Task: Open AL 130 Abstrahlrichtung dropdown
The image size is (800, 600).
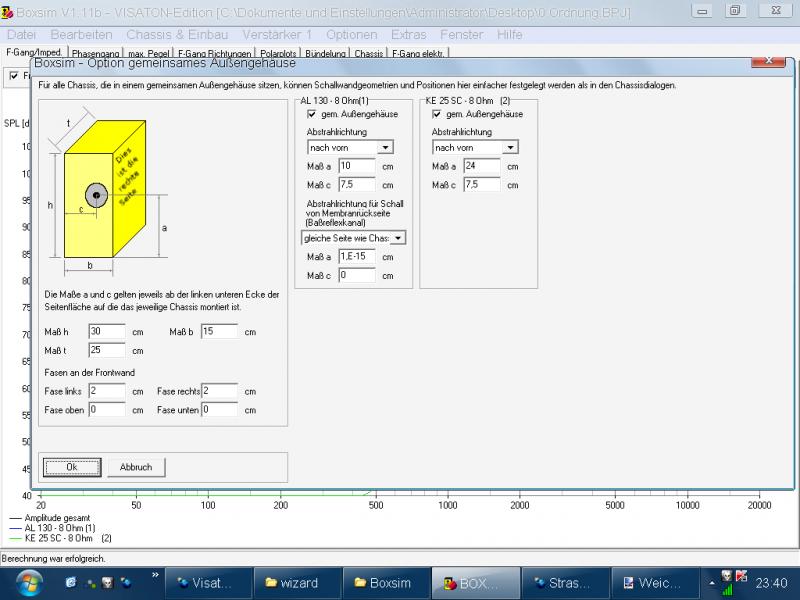Action: [x=386, y=147]
